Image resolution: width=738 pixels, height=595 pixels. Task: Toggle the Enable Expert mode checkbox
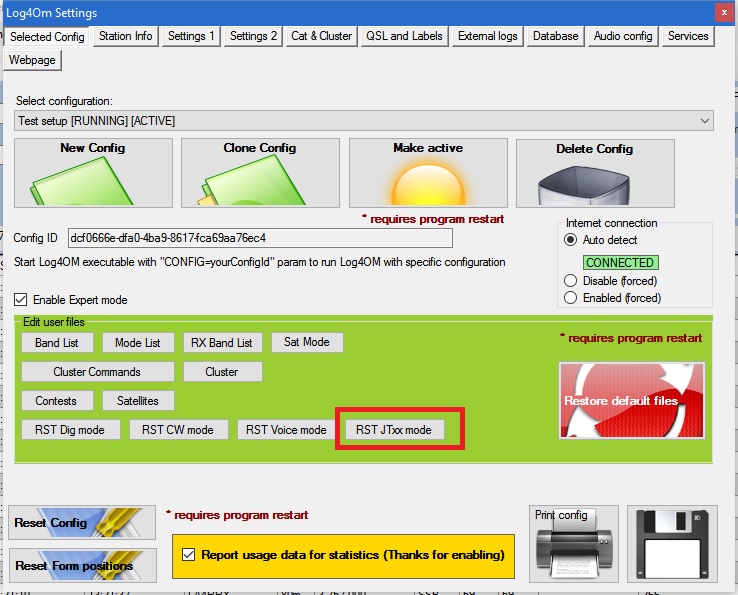click(x=21, y=300)
